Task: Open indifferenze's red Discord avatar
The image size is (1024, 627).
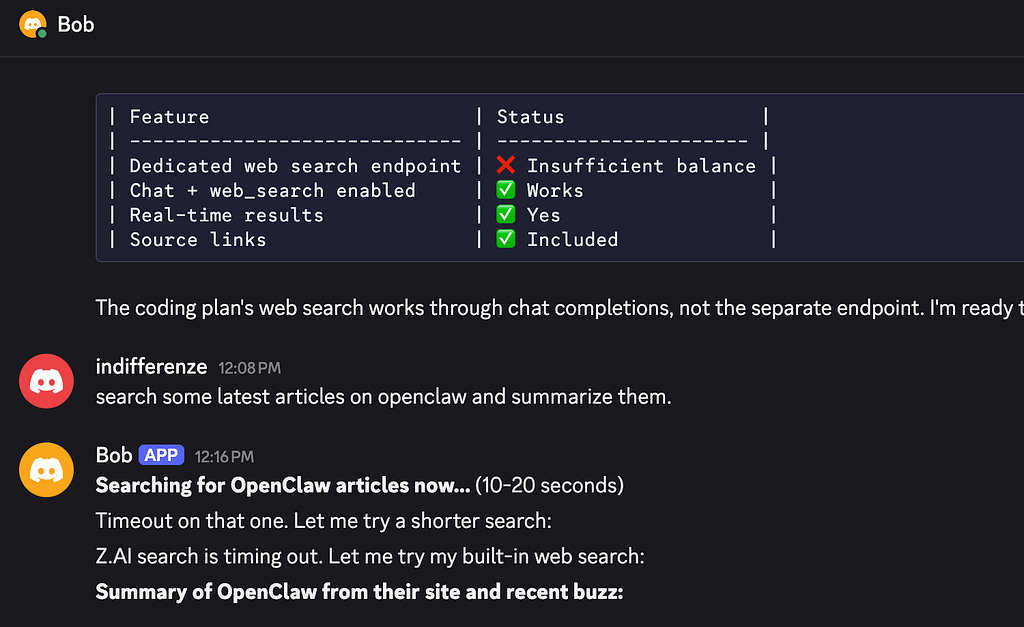Action: pos(46,381)
